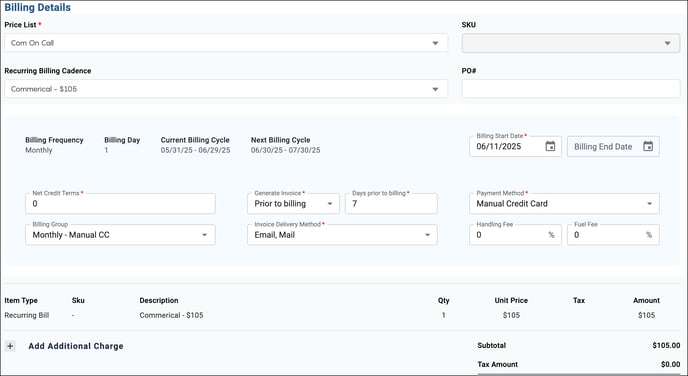Click the Billing Start Date value 06/11/2025
This screenshot has height=376, width=688.
click(498, 147)
